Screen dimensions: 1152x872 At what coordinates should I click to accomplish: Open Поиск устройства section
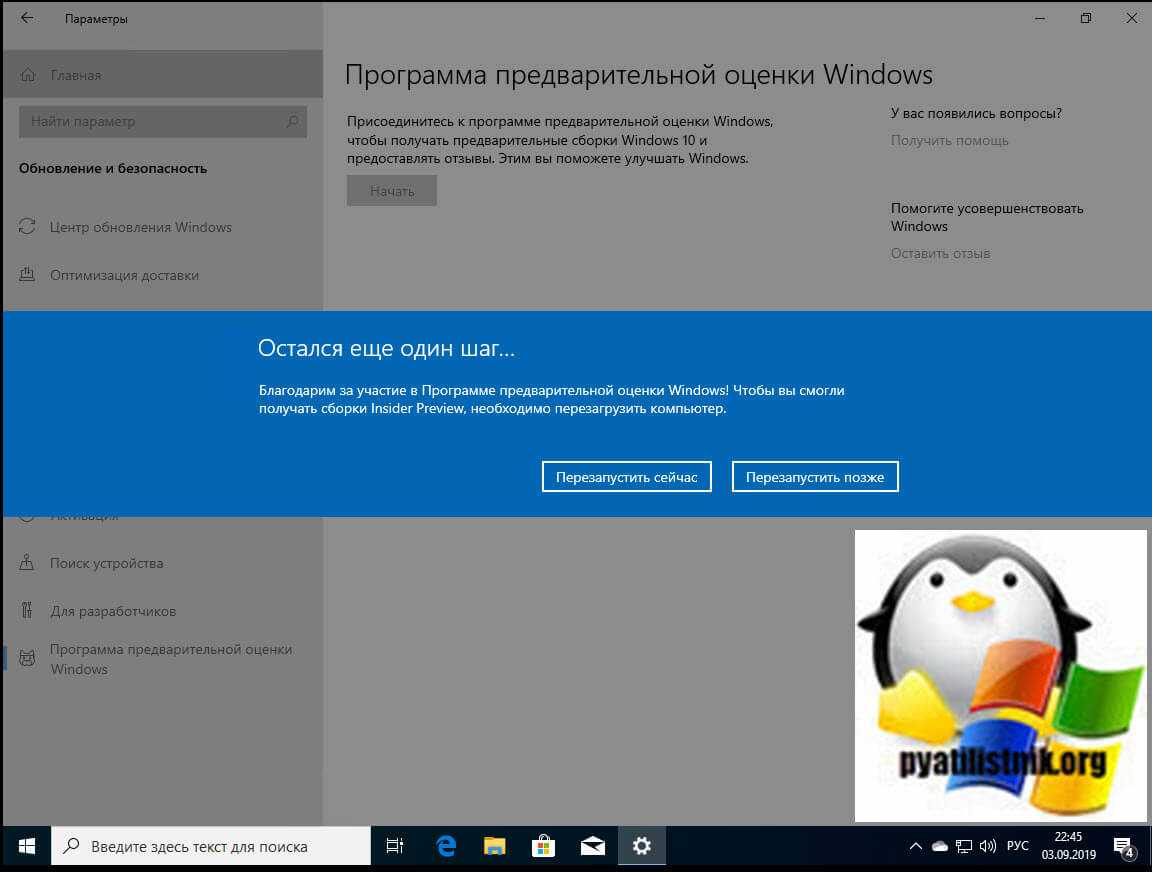(x=162, y=563)
